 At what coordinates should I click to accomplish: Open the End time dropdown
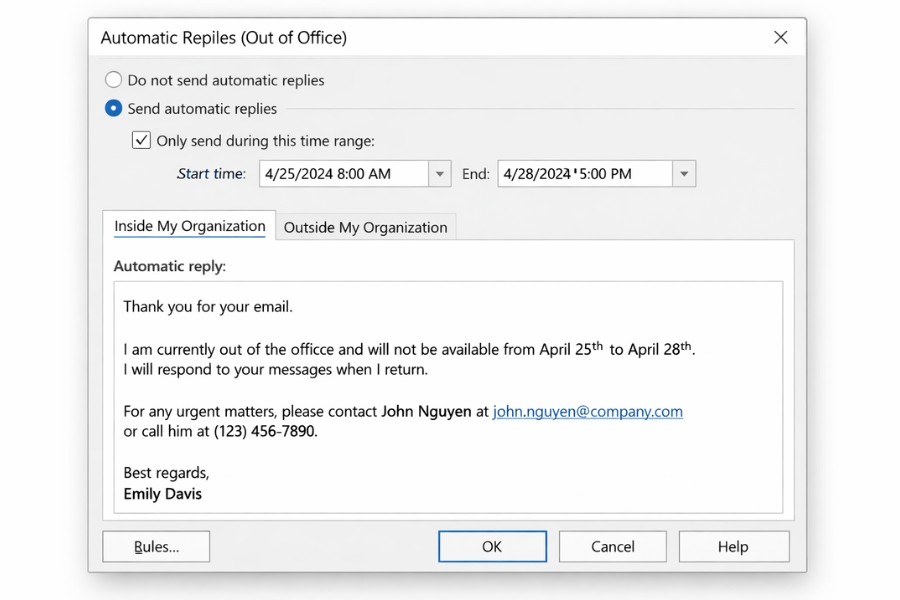point(684,173)
